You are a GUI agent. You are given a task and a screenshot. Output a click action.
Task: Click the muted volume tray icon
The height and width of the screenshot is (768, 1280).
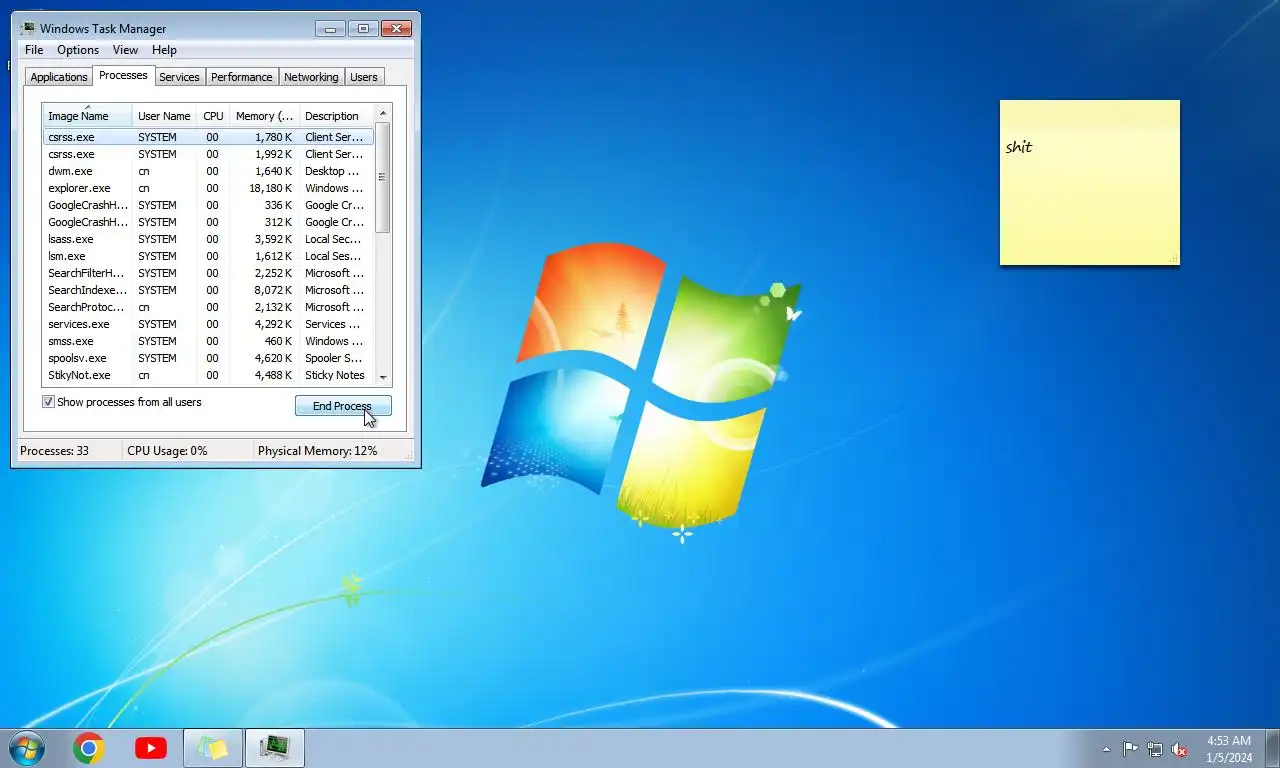pos(1179,749)
